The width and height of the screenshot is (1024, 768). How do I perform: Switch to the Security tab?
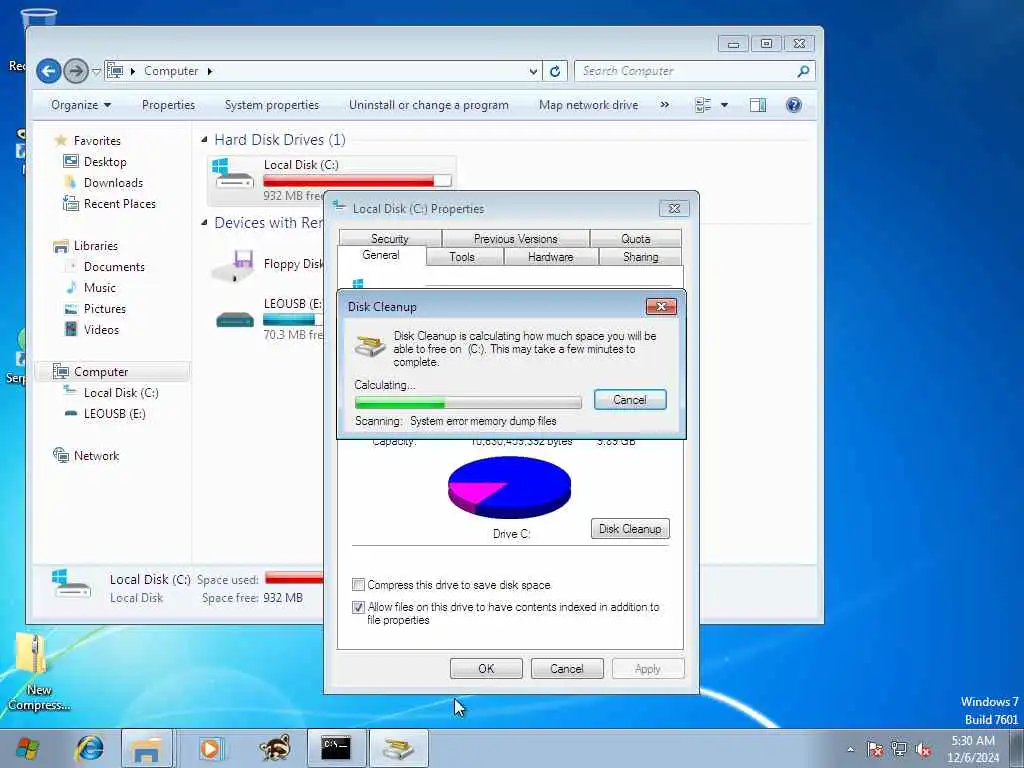click(390, 238)
